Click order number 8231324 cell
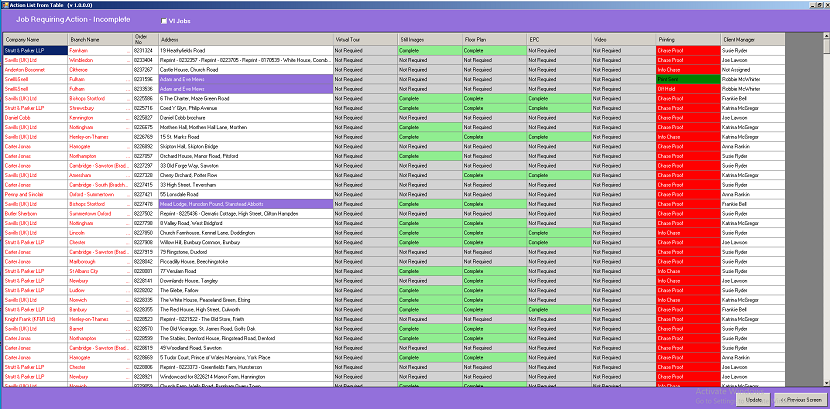Viewport: 830px width, 409px height. point(145,51)
